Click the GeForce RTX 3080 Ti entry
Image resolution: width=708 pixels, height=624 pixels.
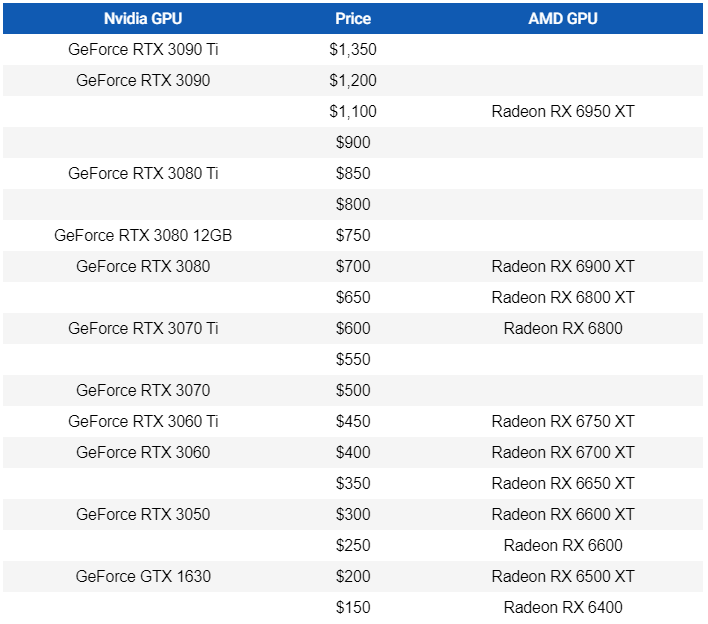coord(143,173)
